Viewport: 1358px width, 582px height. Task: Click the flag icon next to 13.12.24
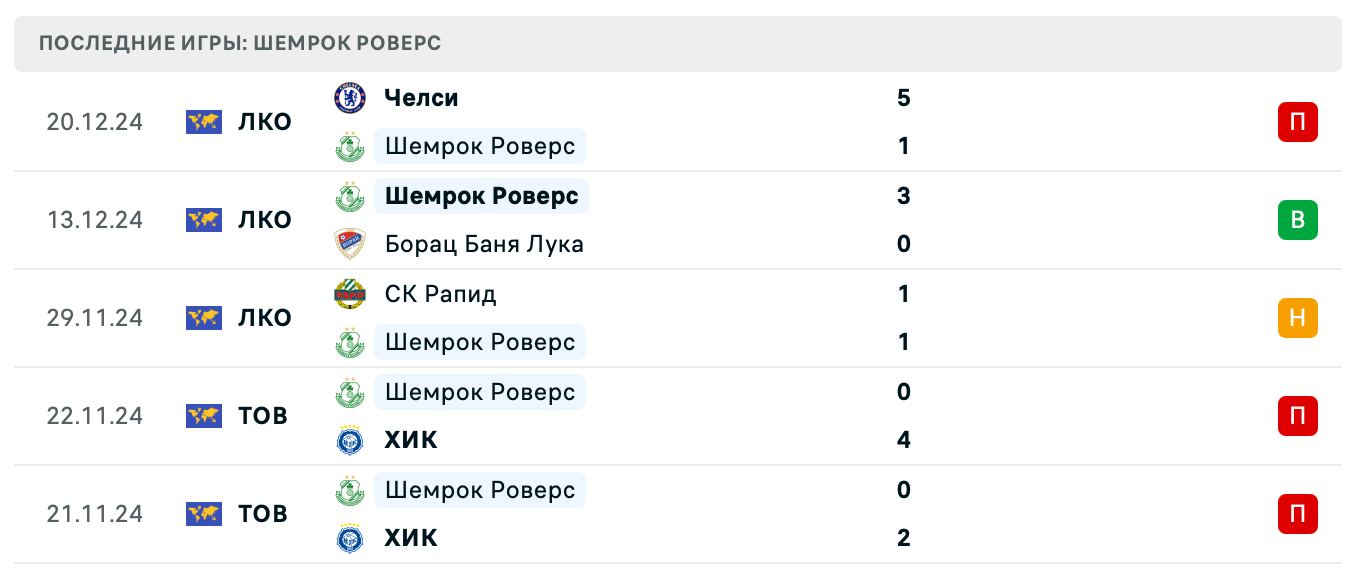[203, 219]
